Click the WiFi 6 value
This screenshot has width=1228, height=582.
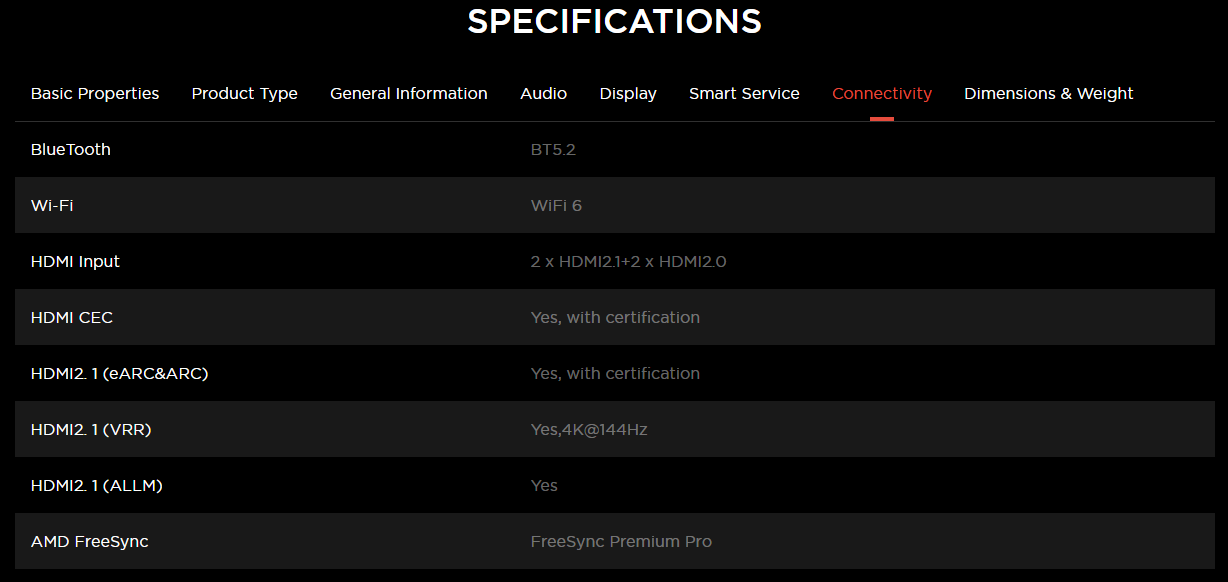click(x=556, y=206)
